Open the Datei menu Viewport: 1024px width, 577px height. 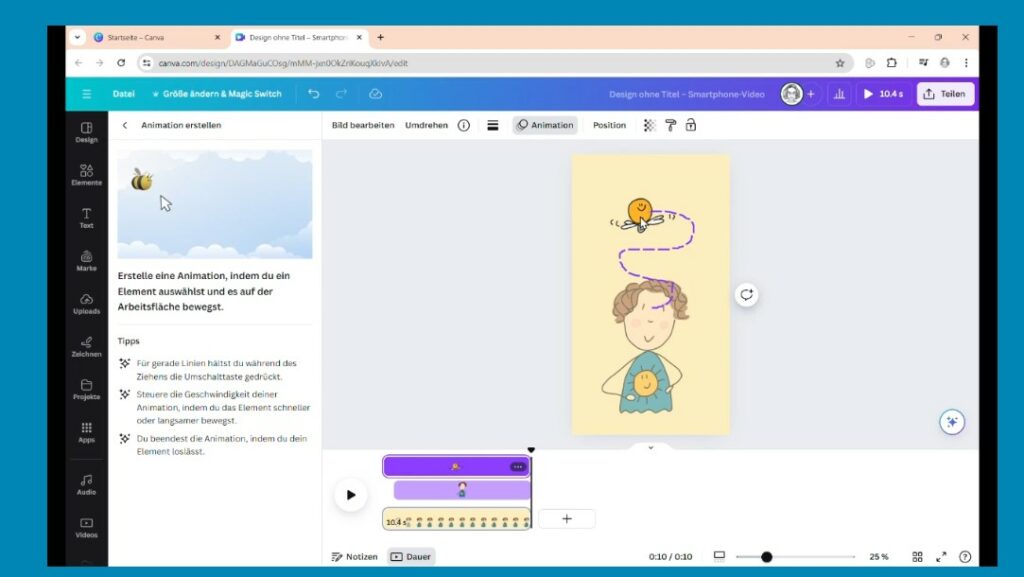coord(123,94)
